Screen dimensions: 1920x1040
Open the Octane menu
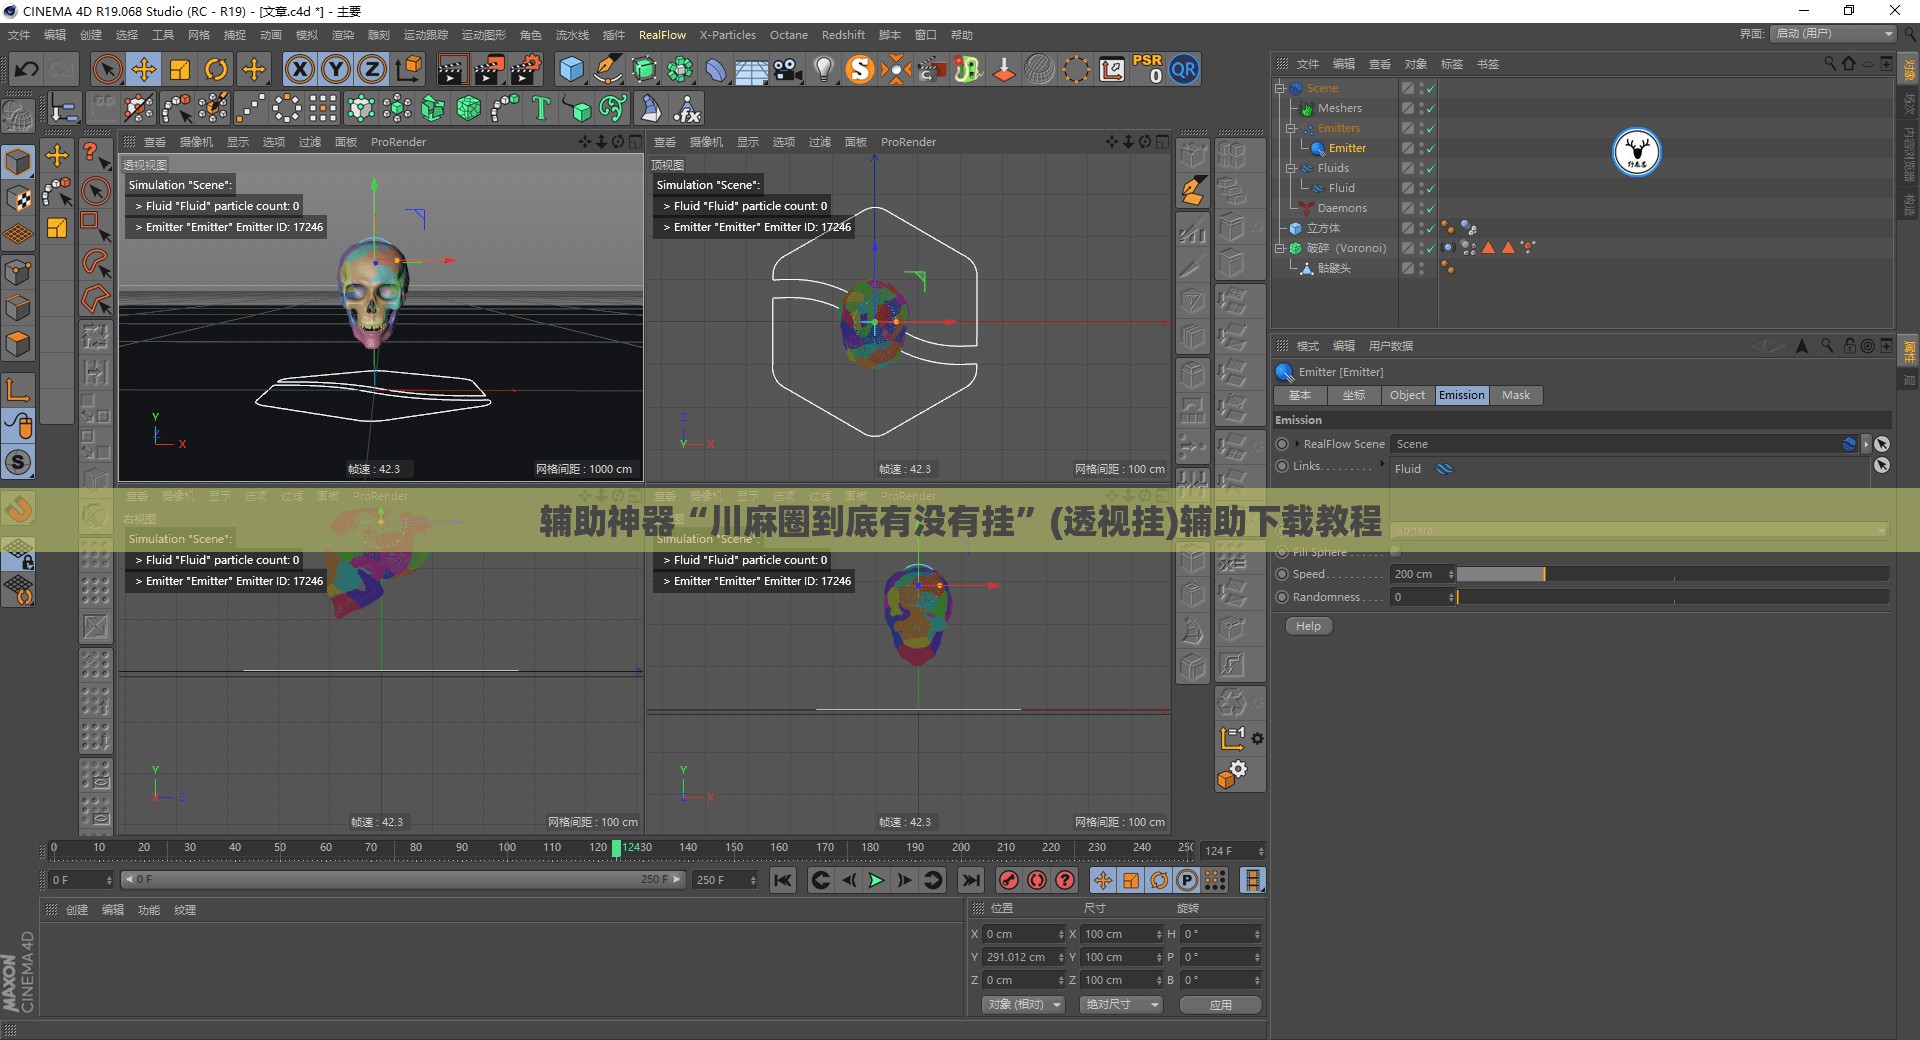pos(789,35)
